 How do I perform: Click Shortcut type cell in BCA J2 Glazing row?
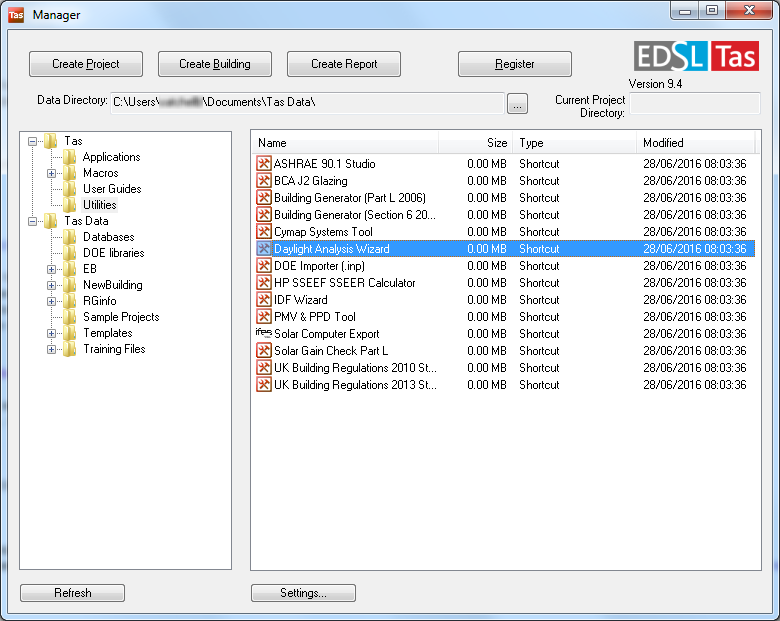(539, 181)
